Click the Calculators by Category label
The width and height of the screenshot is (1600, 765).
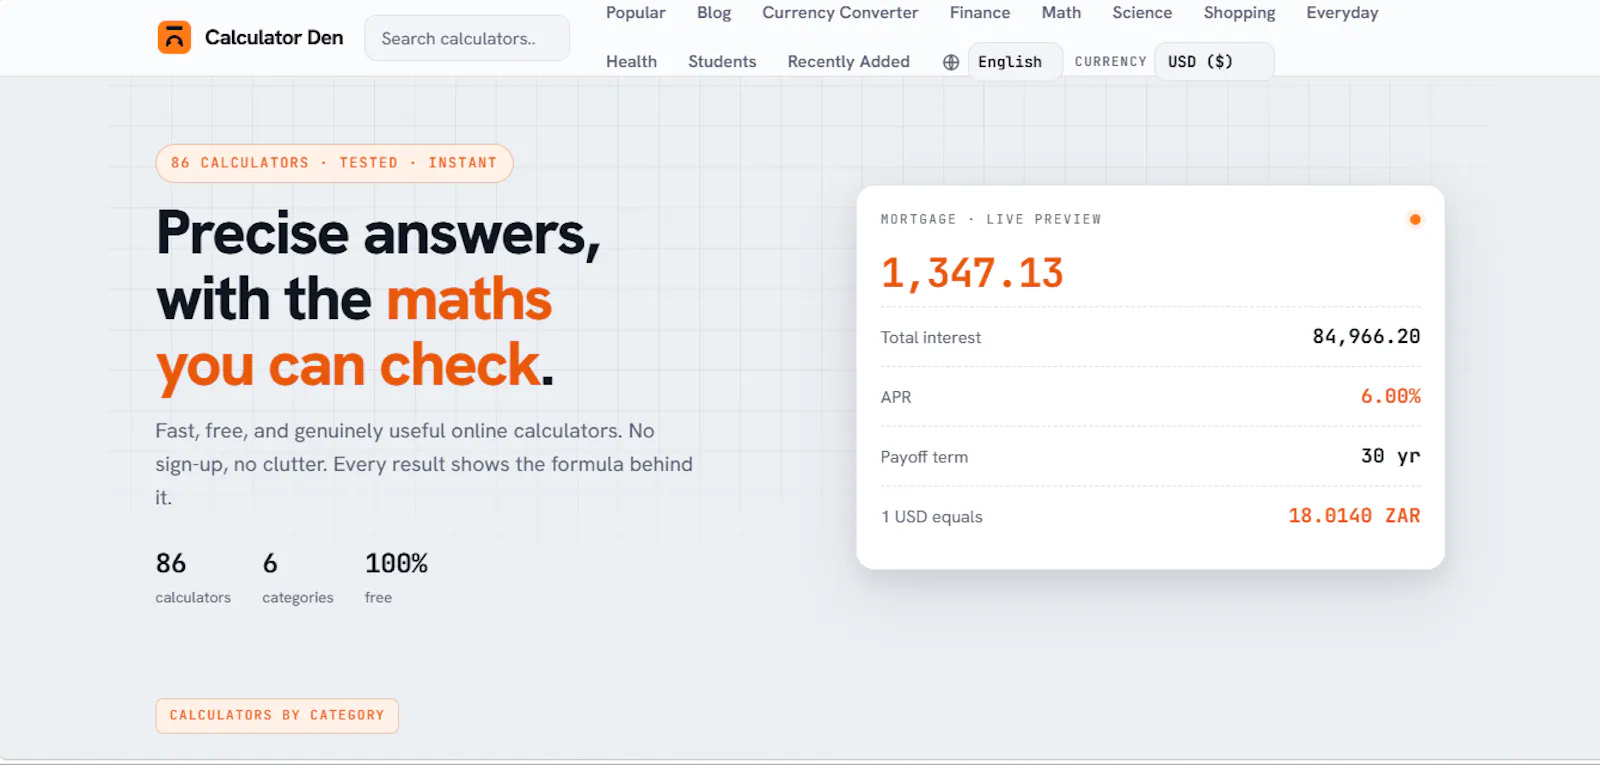pyautogui.click(x=277, y=716)
